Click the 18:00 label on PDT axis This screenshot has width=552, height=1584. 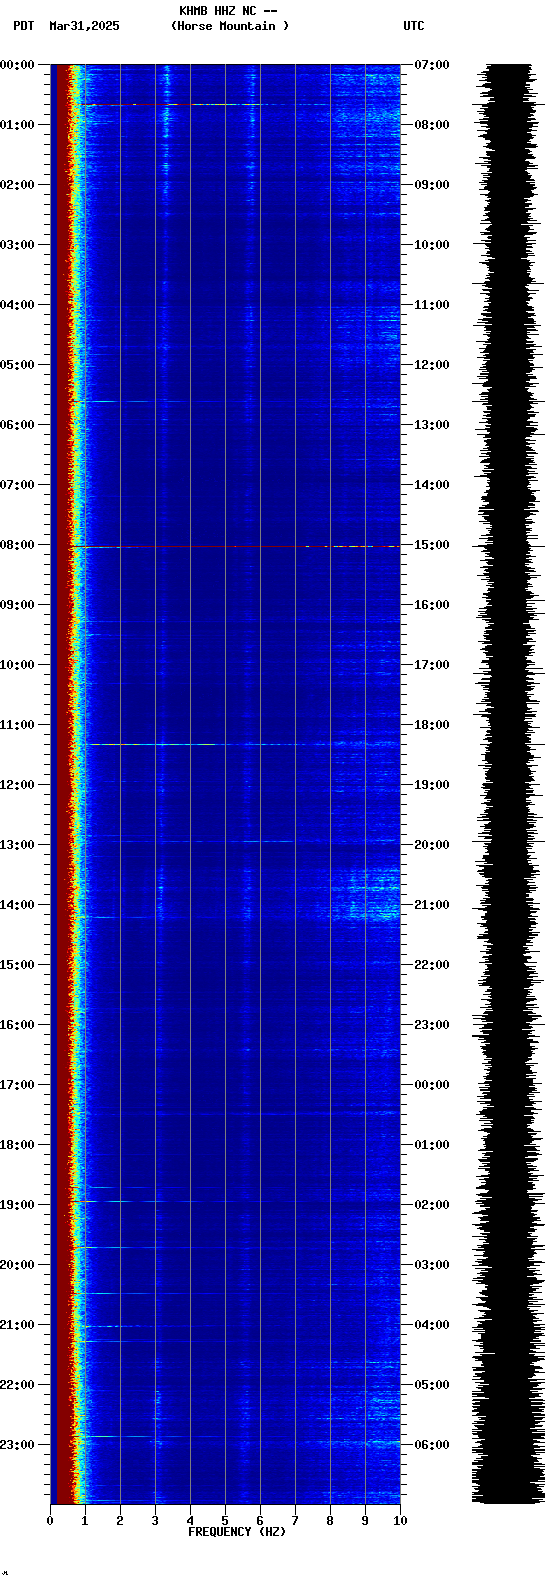[17, 1145]
